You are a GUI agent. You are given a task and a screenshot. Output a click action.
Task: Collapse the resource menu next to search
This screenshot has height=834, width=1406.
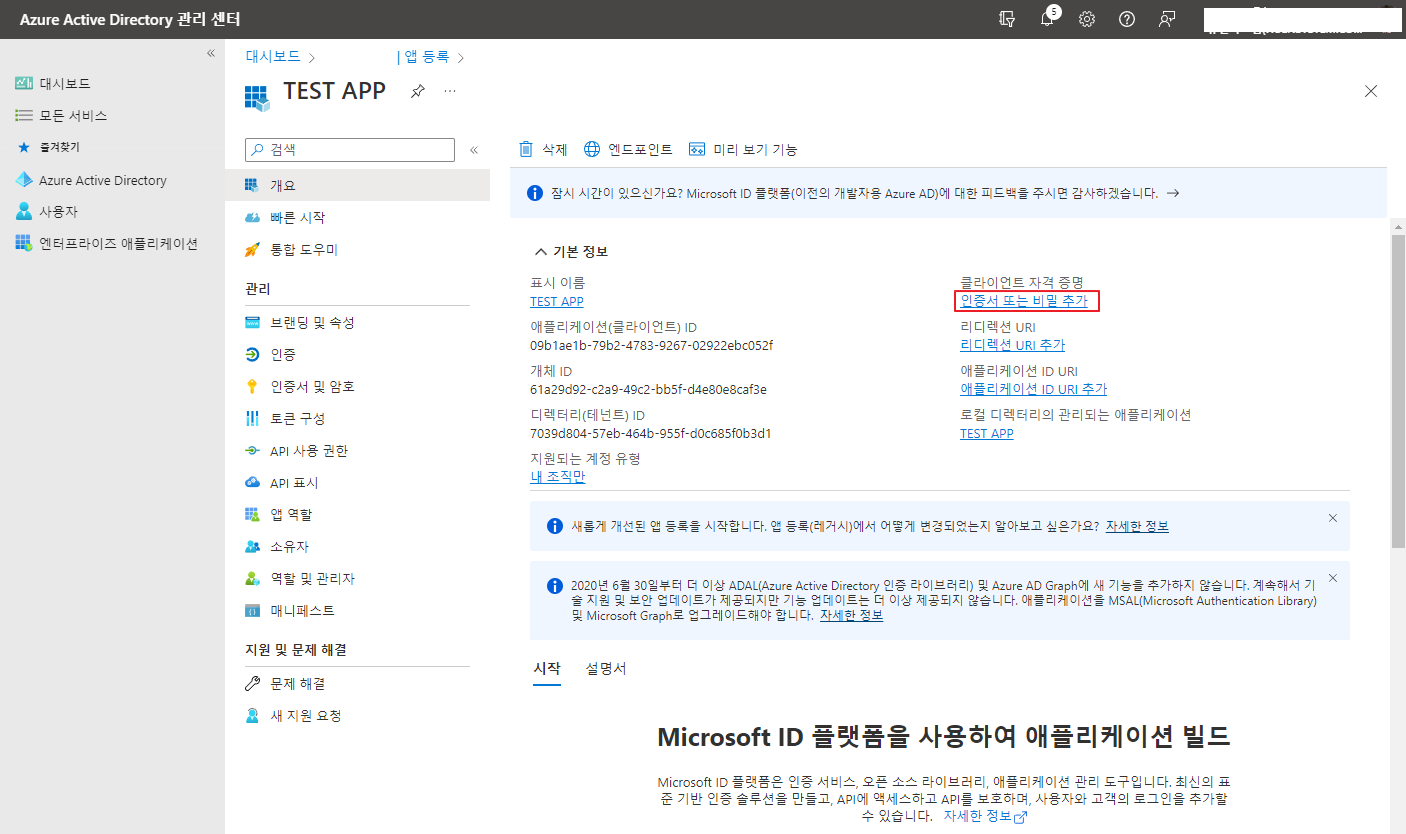point(474,150)
